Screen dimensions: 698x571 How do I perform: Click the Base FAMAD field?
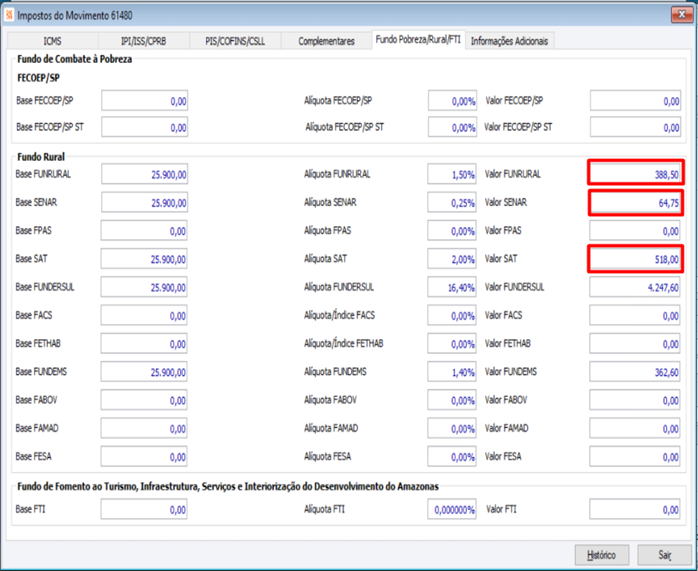tap(144, 428)
